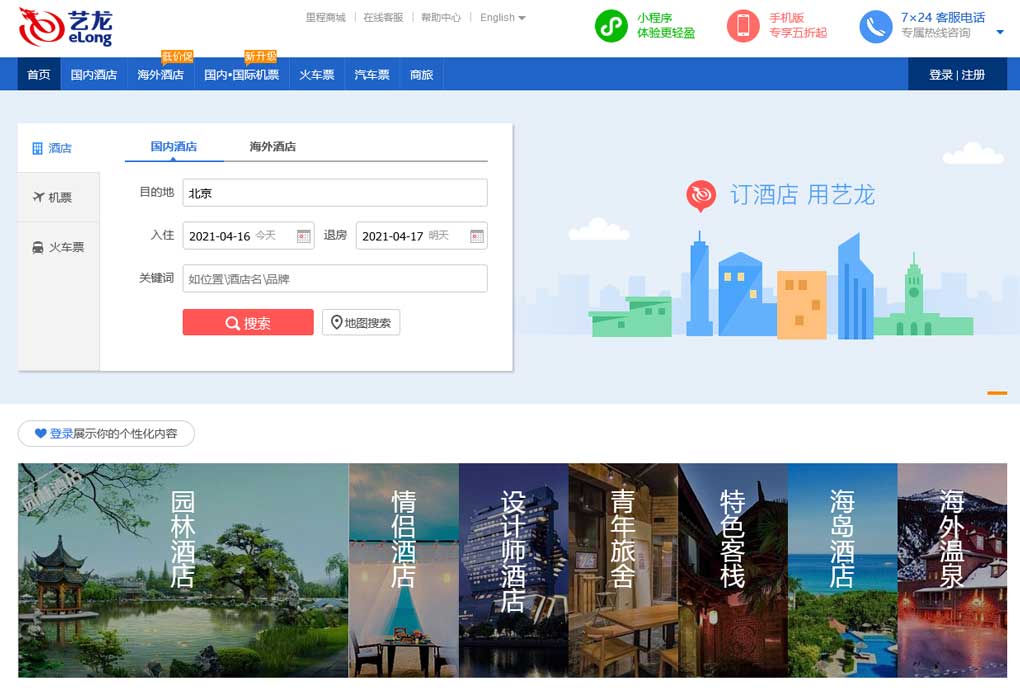
Task: Click the red mobile phone icon
Action: click(x=742, y=26)
